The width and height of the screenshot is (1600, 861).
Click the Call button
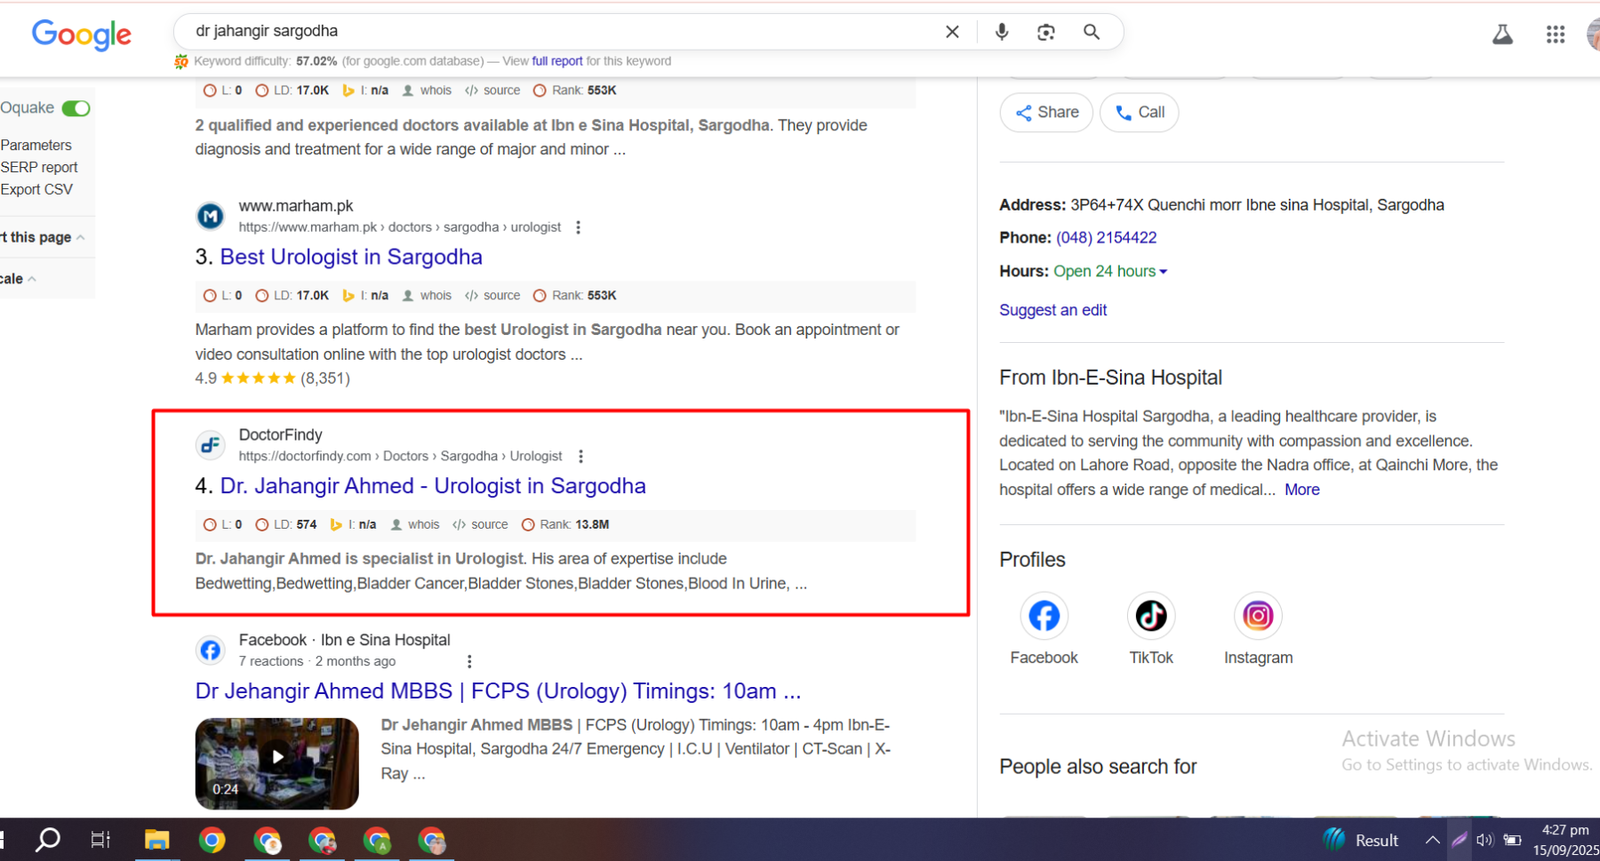[x=1139, y=112]
